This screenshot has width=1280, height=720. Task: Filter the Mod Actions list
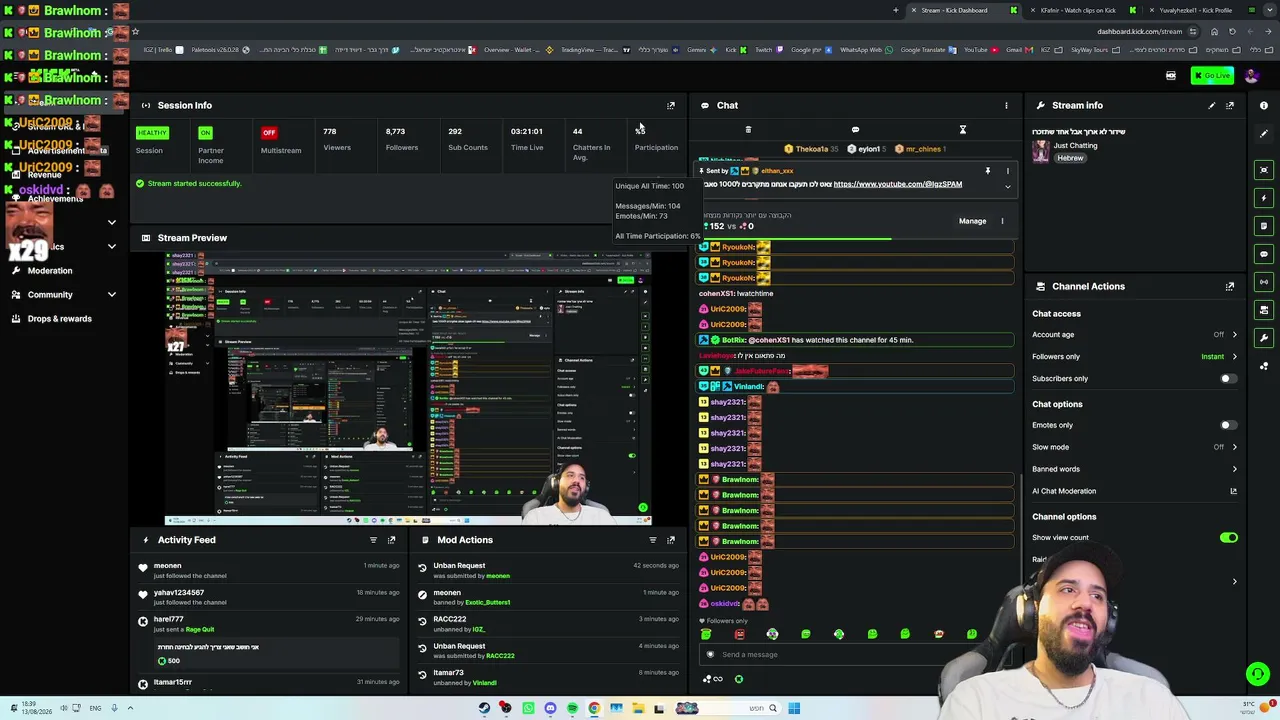[x=653, y=540]
